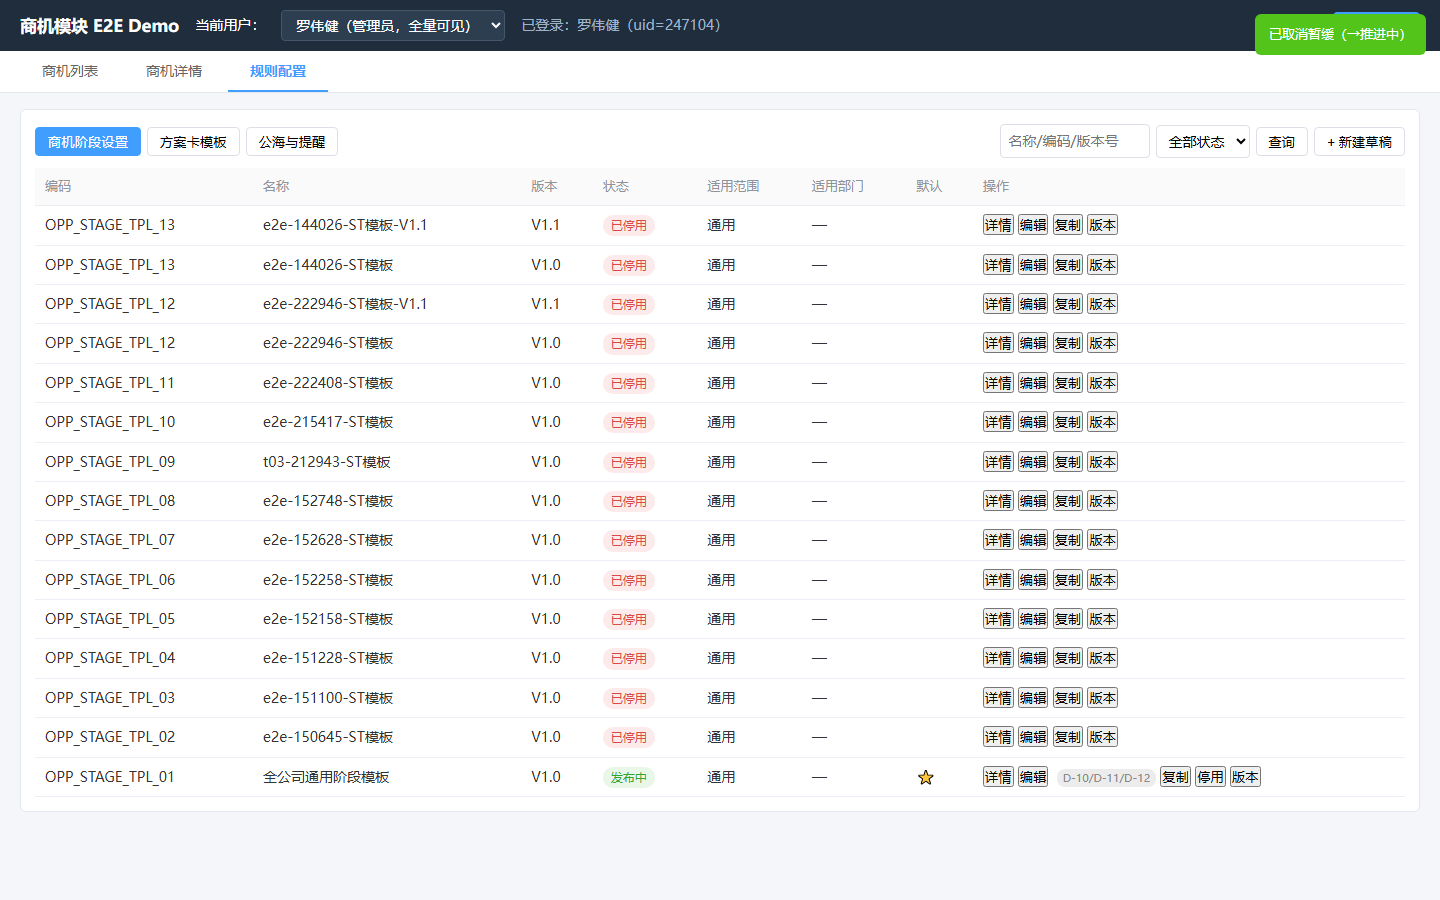Click 停用 for 全公司通用阶段模板
This screenshot has height=900, width=1440.
click(x=1210, y=777)
